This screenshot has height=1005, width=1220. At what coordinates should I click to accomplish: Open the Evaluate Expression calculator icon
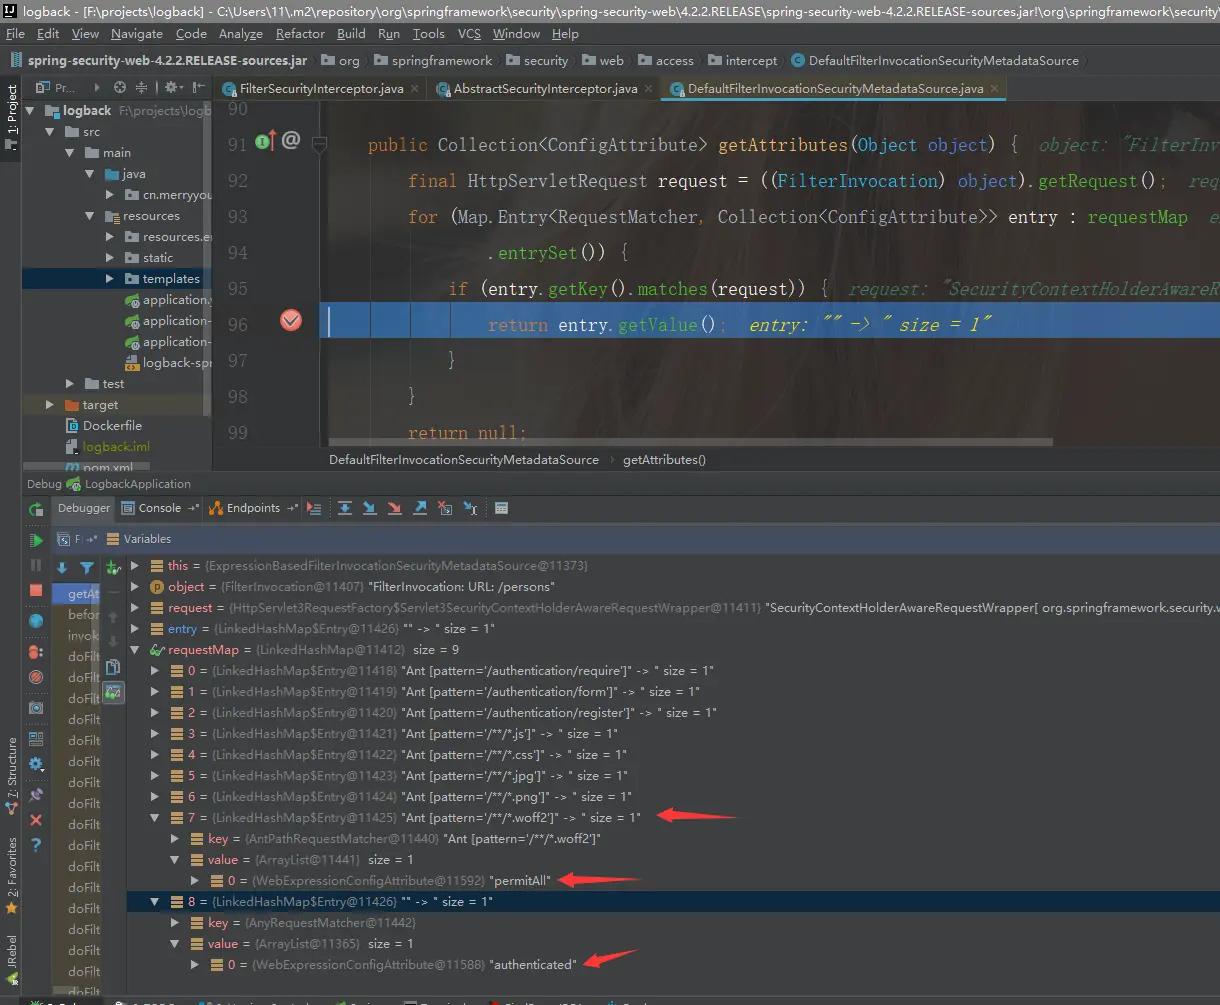pyautogui.click(x=501, y=508)
